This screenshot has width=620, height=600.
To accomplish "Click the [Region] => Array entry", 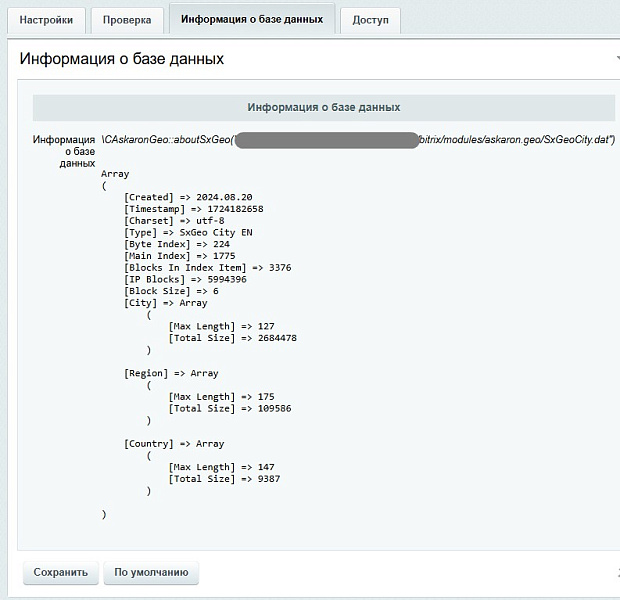I will (x=171, y=373).
